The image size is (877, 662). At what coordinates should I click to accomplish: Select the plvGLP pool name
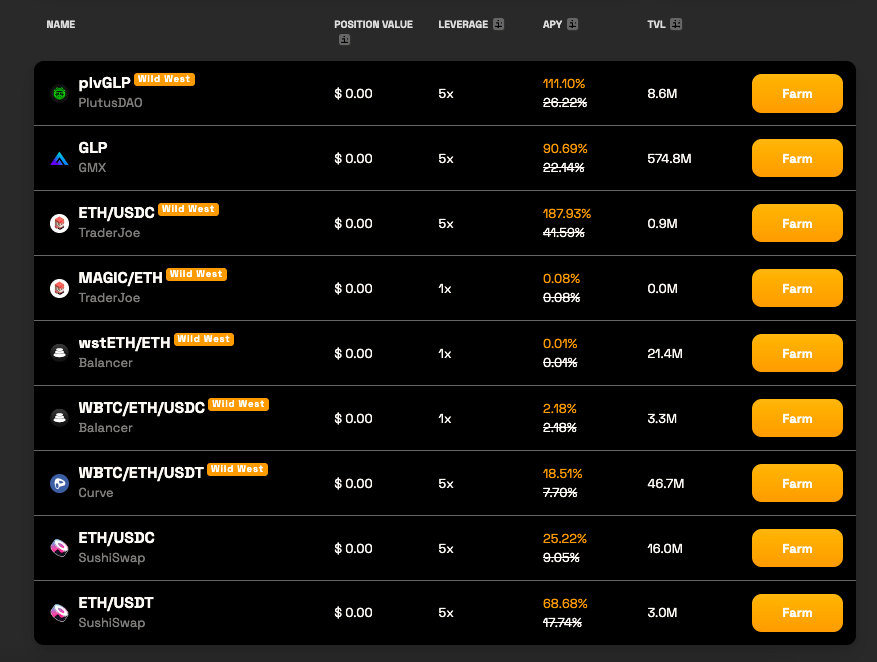coord(104,83)
